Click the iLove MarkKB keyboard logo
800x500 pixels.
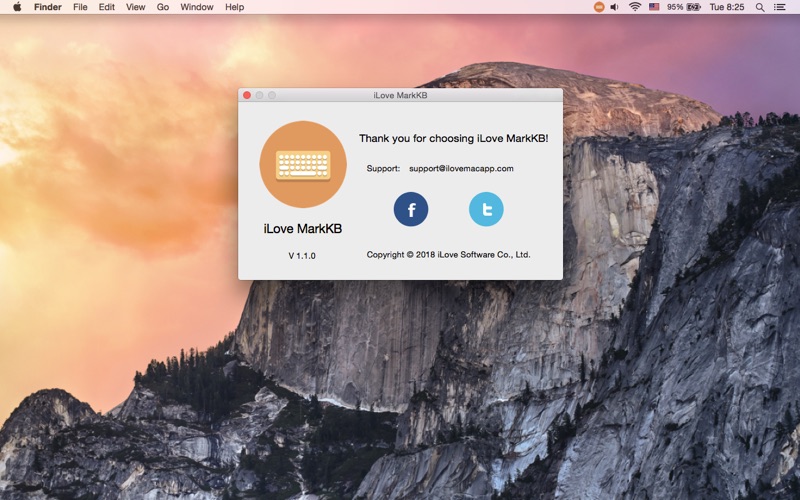(303, 164)
